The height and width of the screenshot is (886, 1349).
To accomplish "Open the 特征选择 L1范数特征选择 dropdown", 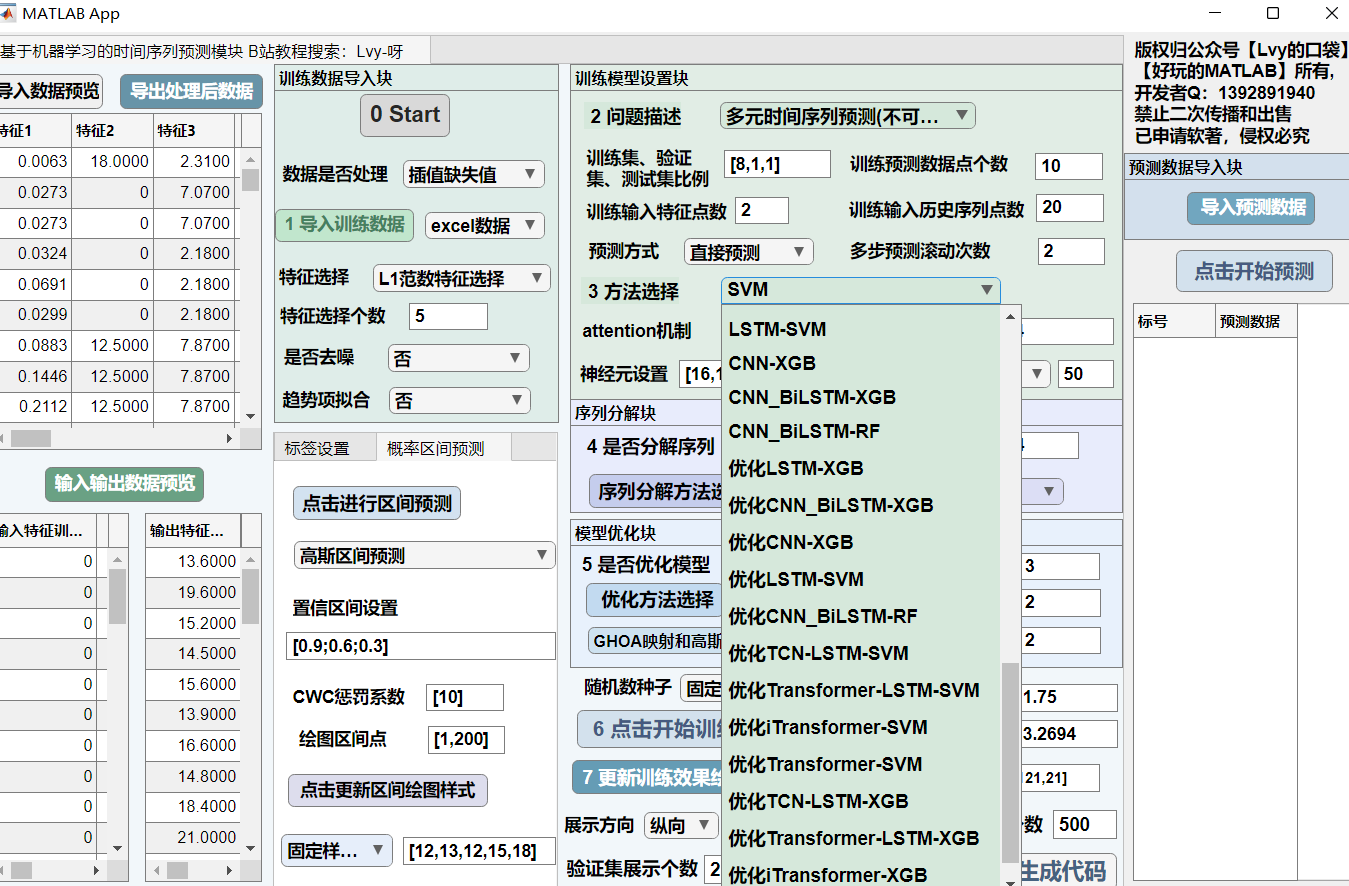I will click(461, 278).
